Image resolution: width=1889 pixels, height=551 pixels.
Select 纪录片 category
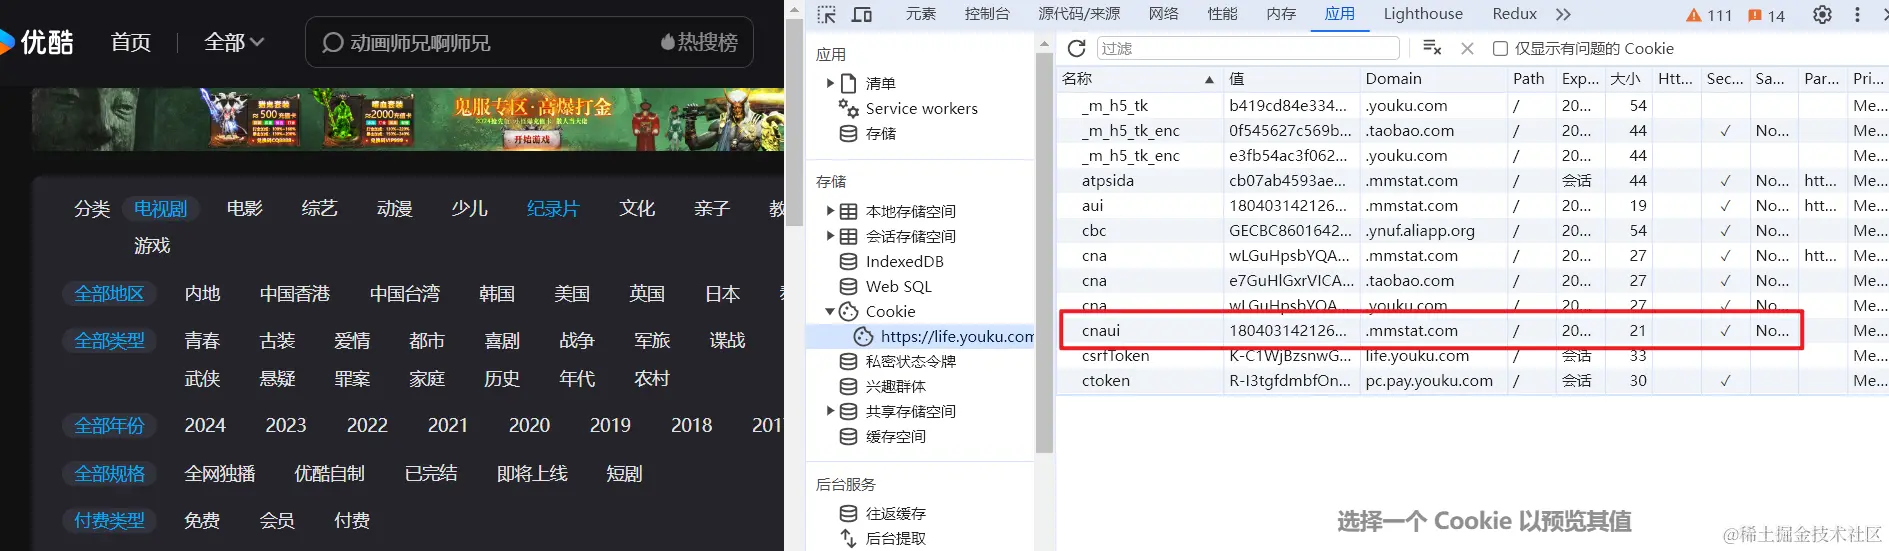tap(553, 208)
